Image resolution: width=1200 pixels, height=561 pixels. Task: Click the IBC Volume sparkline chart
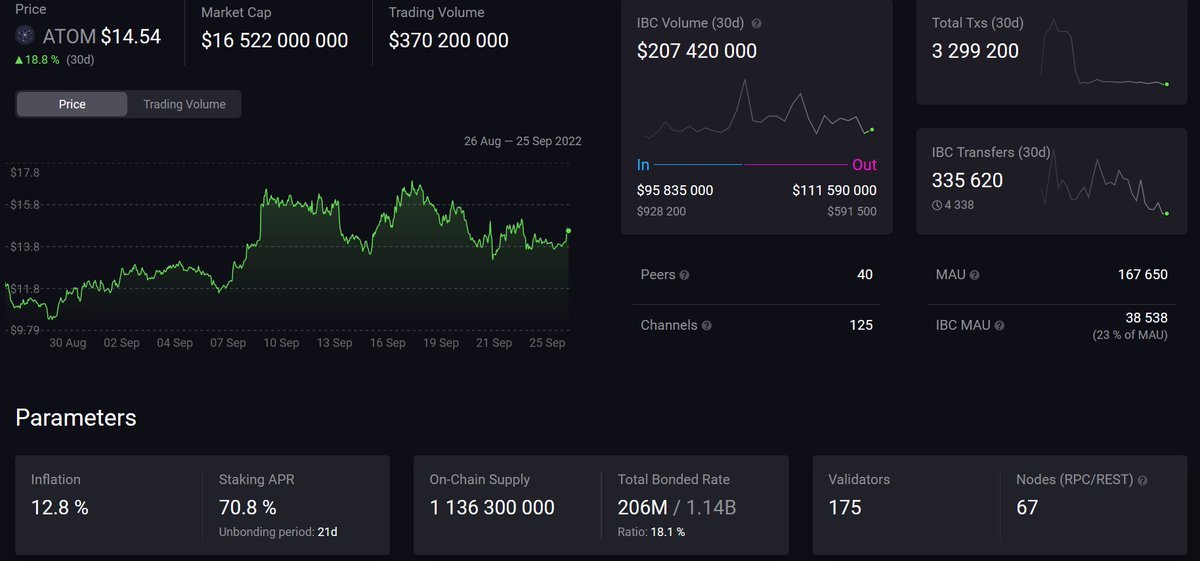757,110
